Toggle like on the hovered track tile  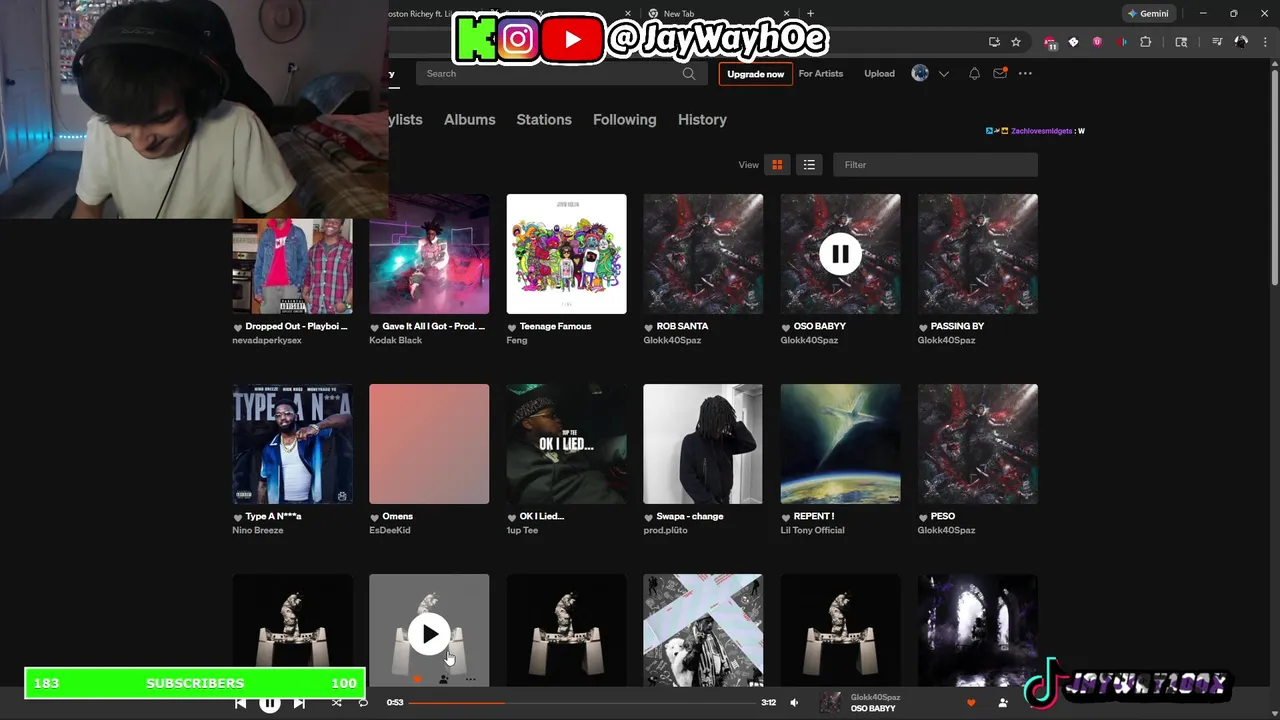(417, 680)
